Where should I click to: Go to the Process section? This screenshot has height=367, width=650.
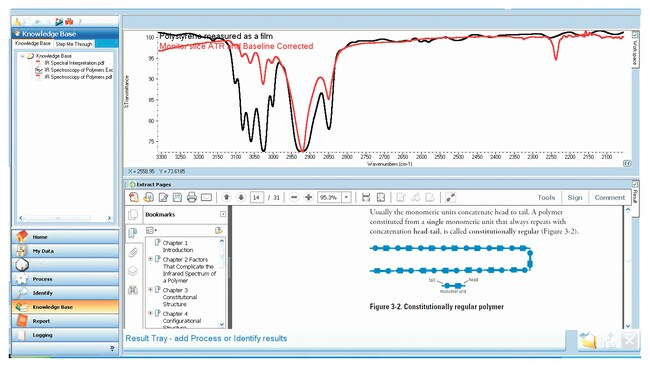65,279
